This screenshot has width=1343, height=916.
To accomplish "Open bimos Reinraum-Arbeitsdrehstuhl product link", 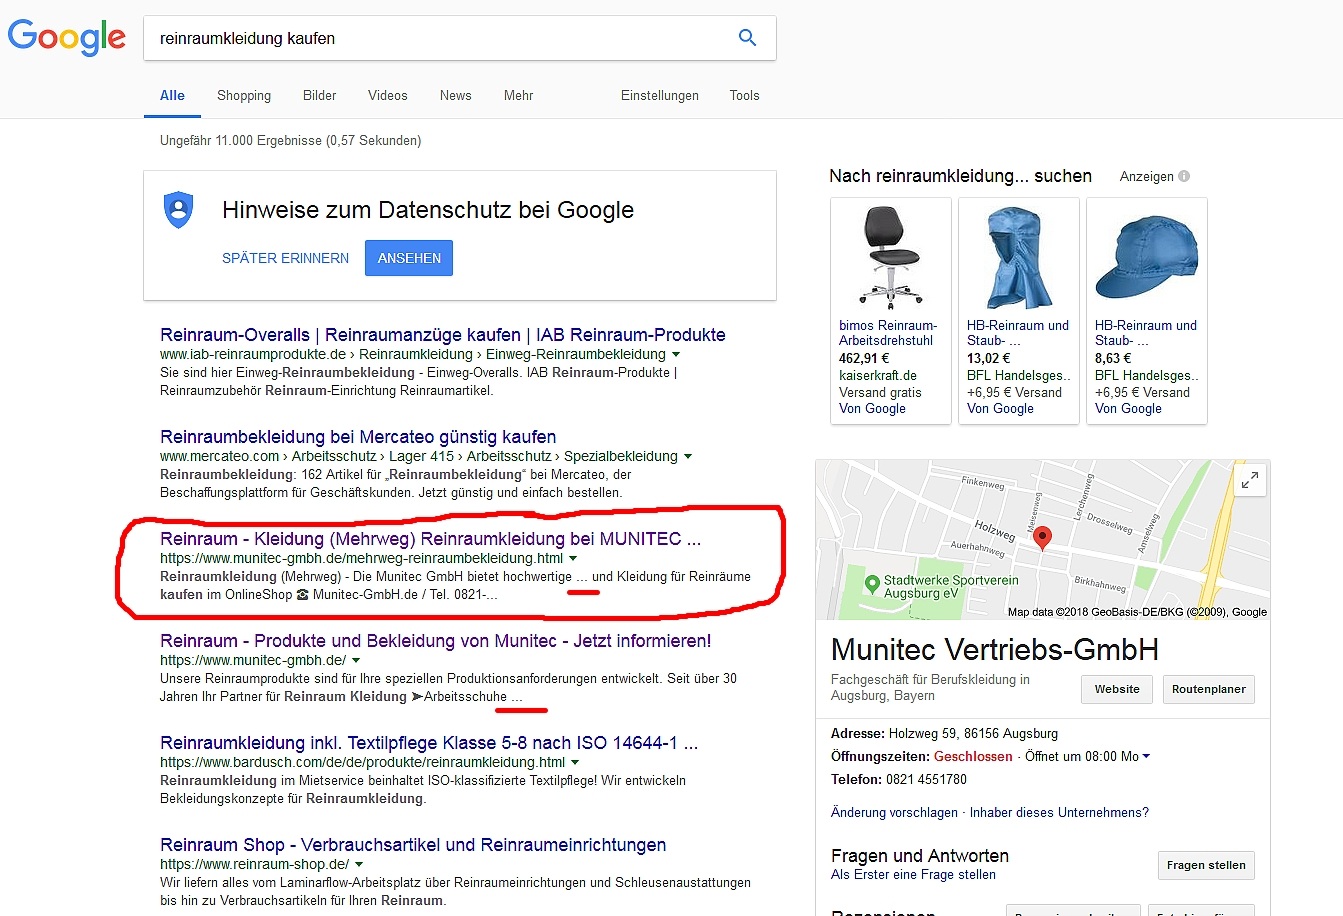I will pos(888,333).
